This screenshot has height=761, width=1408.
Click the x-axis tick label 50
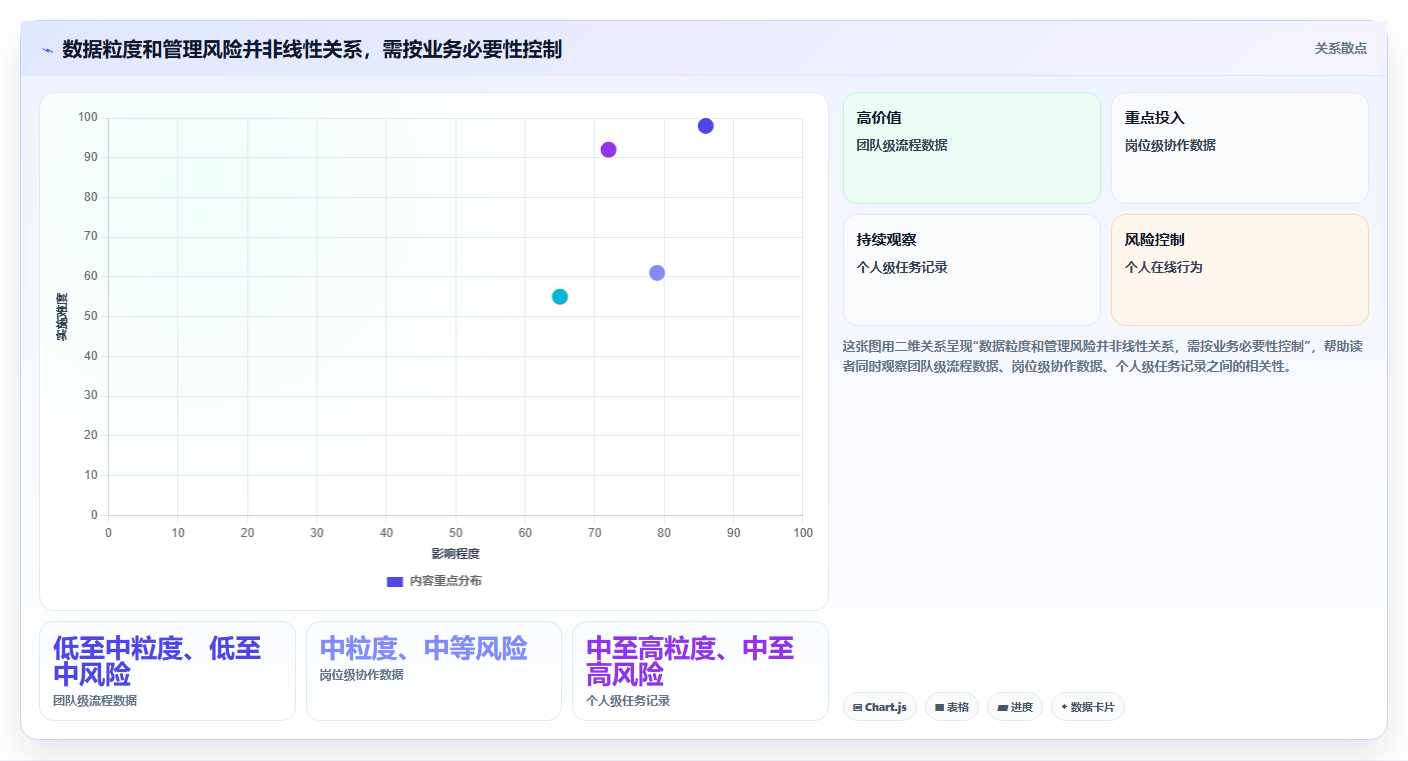click(x=456, y=533)
